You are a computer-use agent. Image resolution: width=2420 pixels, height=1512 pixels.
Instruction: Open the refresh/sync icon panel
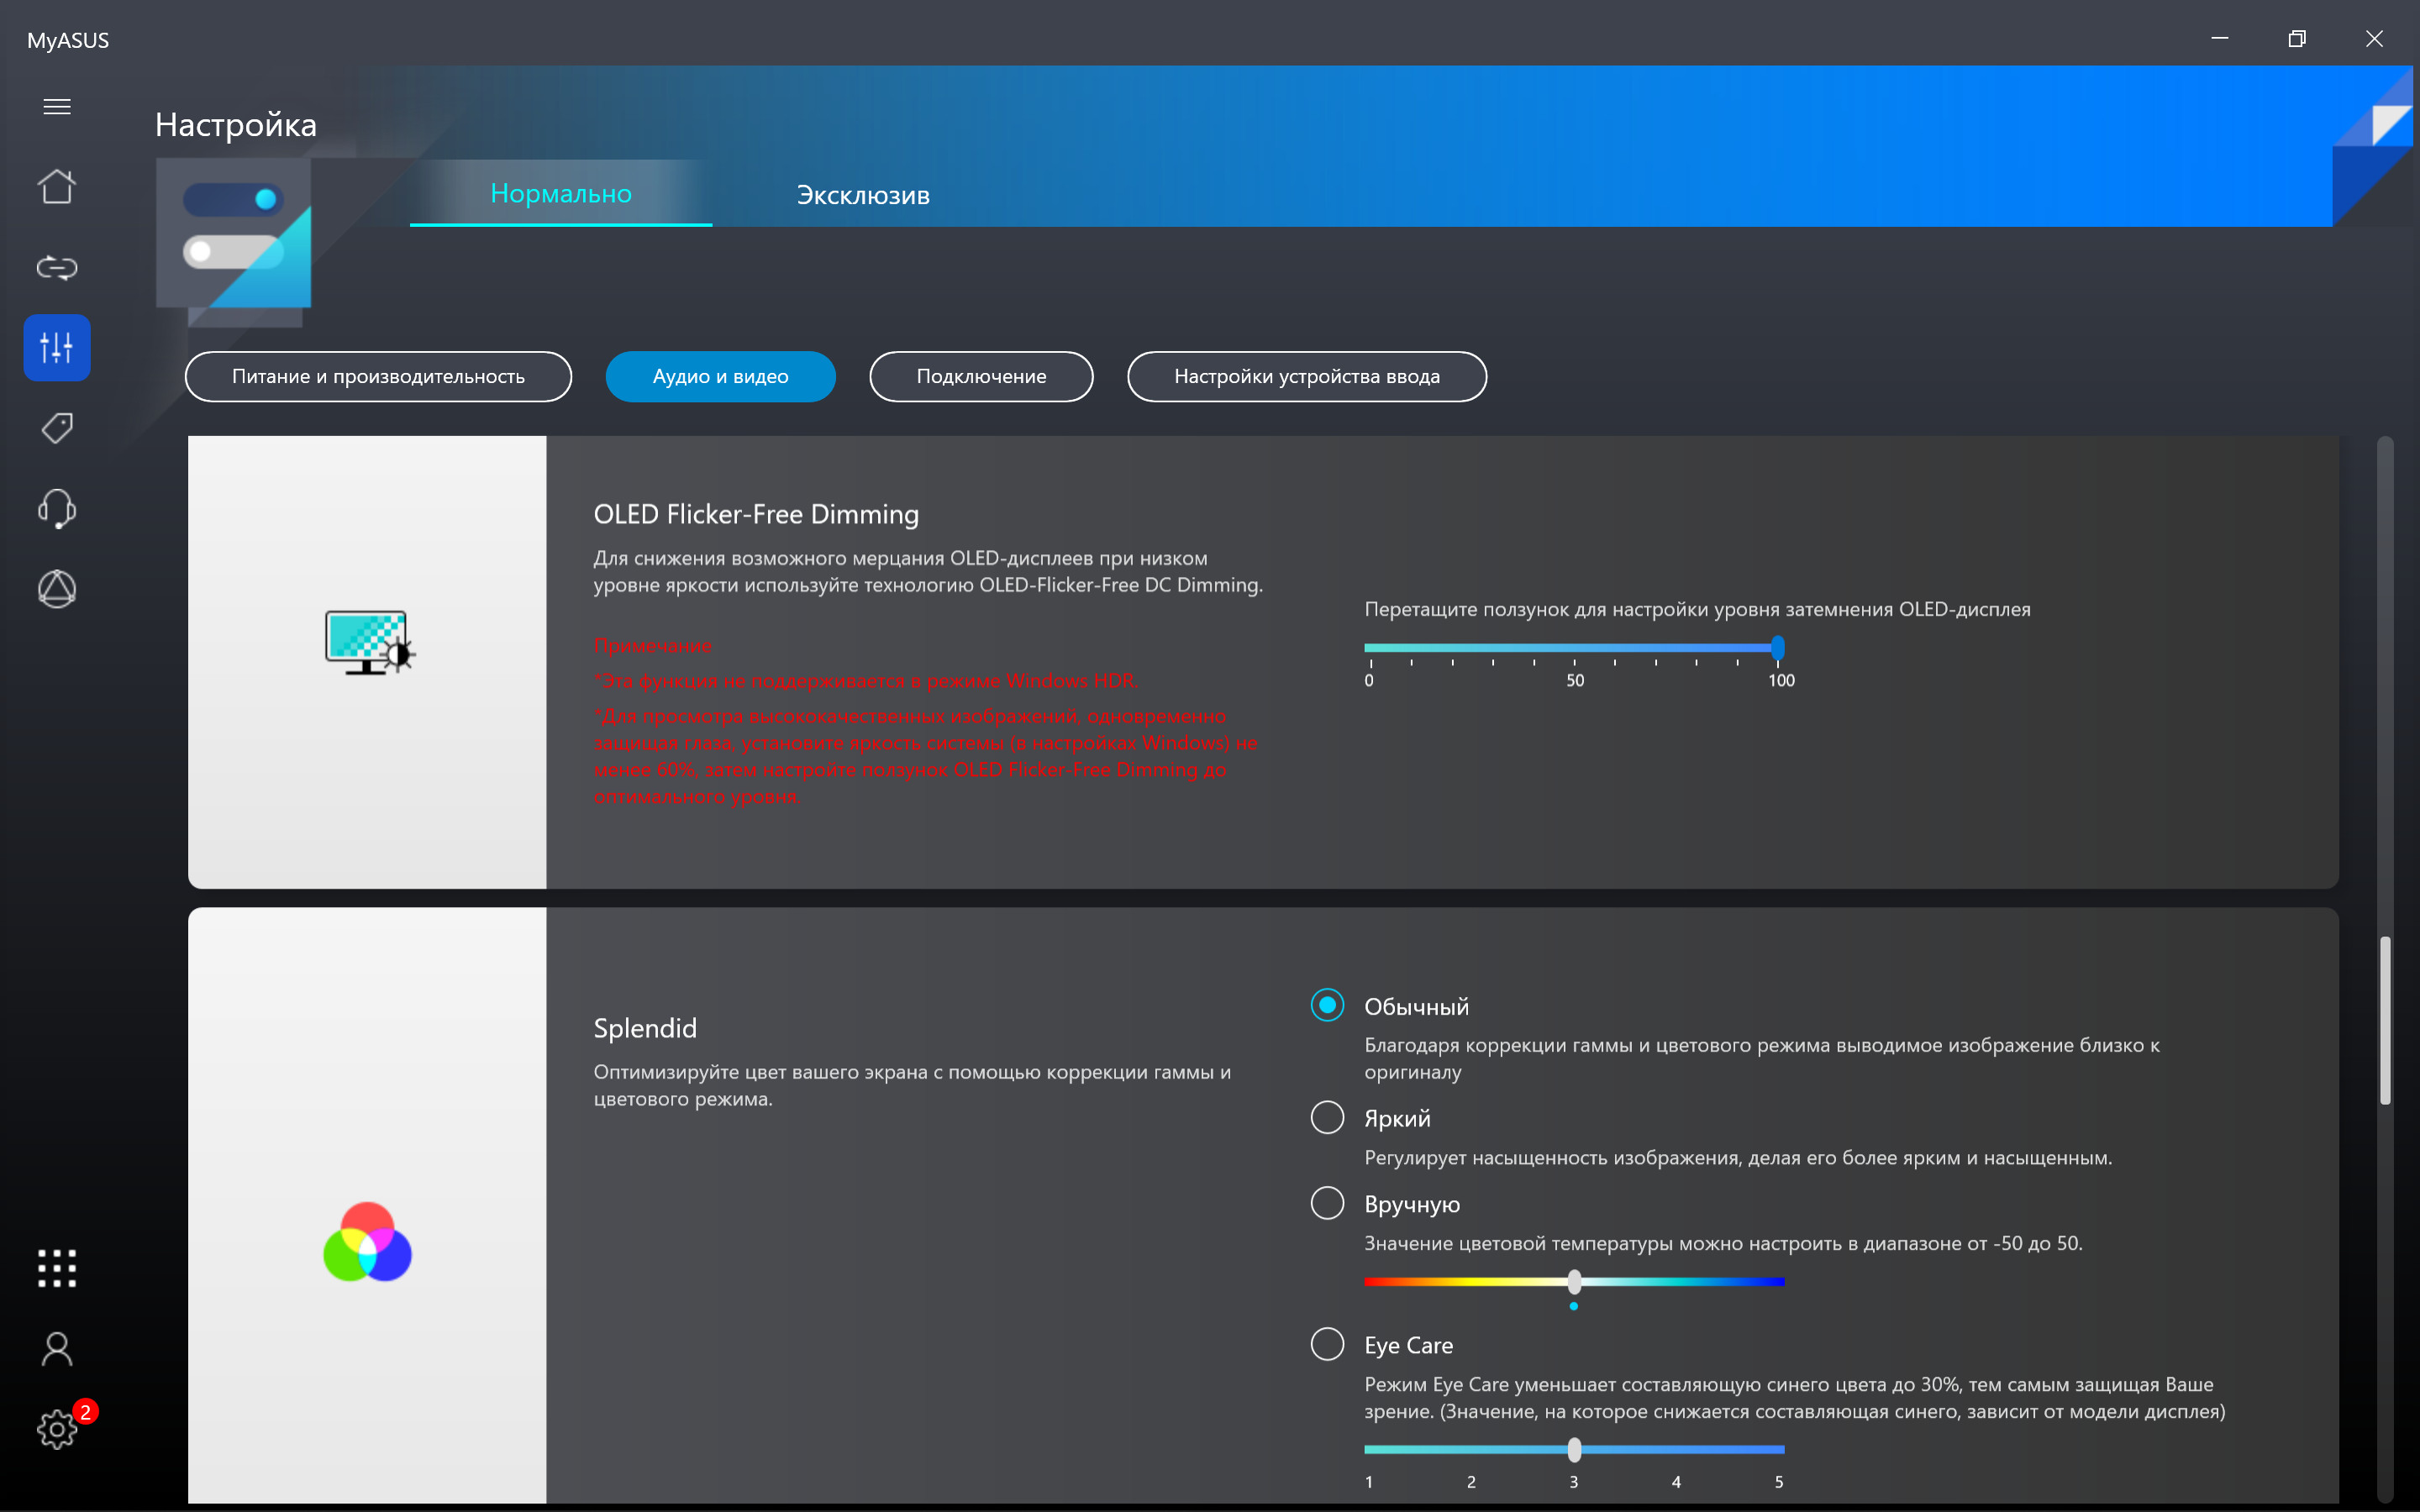pos(57,268)
